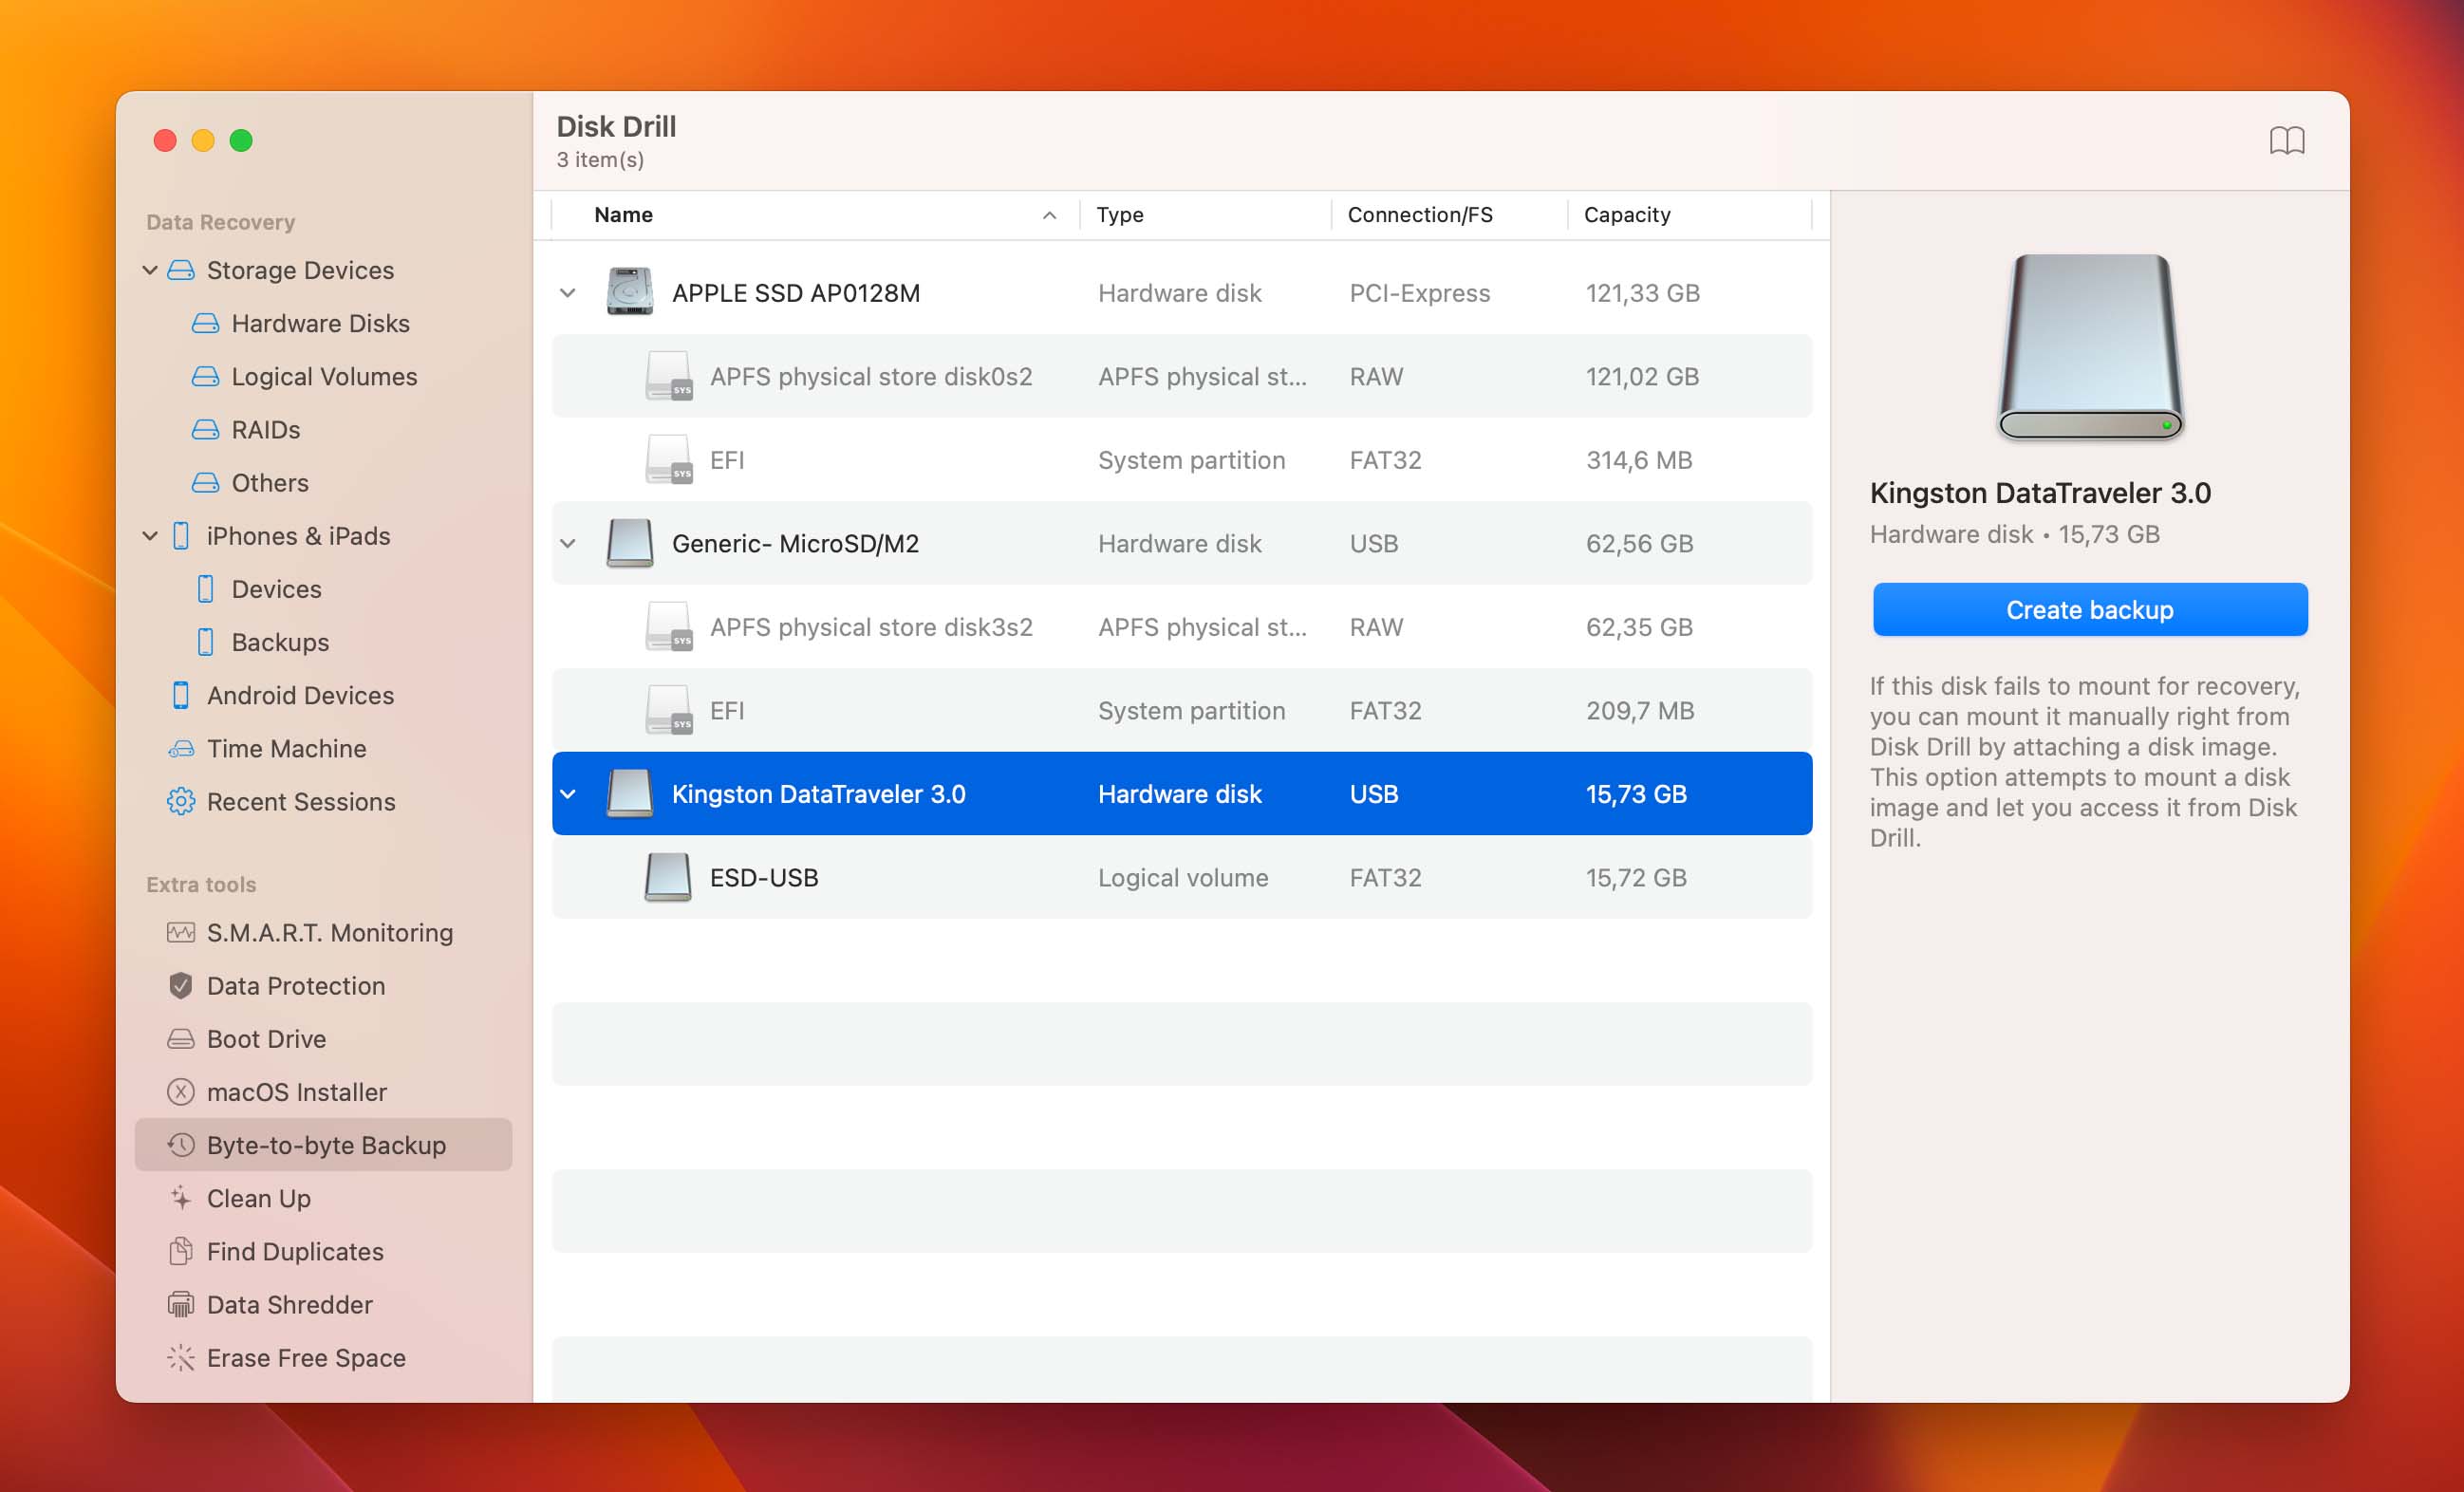Open S.M.A.R.T. Monitoring tool
Viewport: 2464px width, 1492px height.
[330, 932]
